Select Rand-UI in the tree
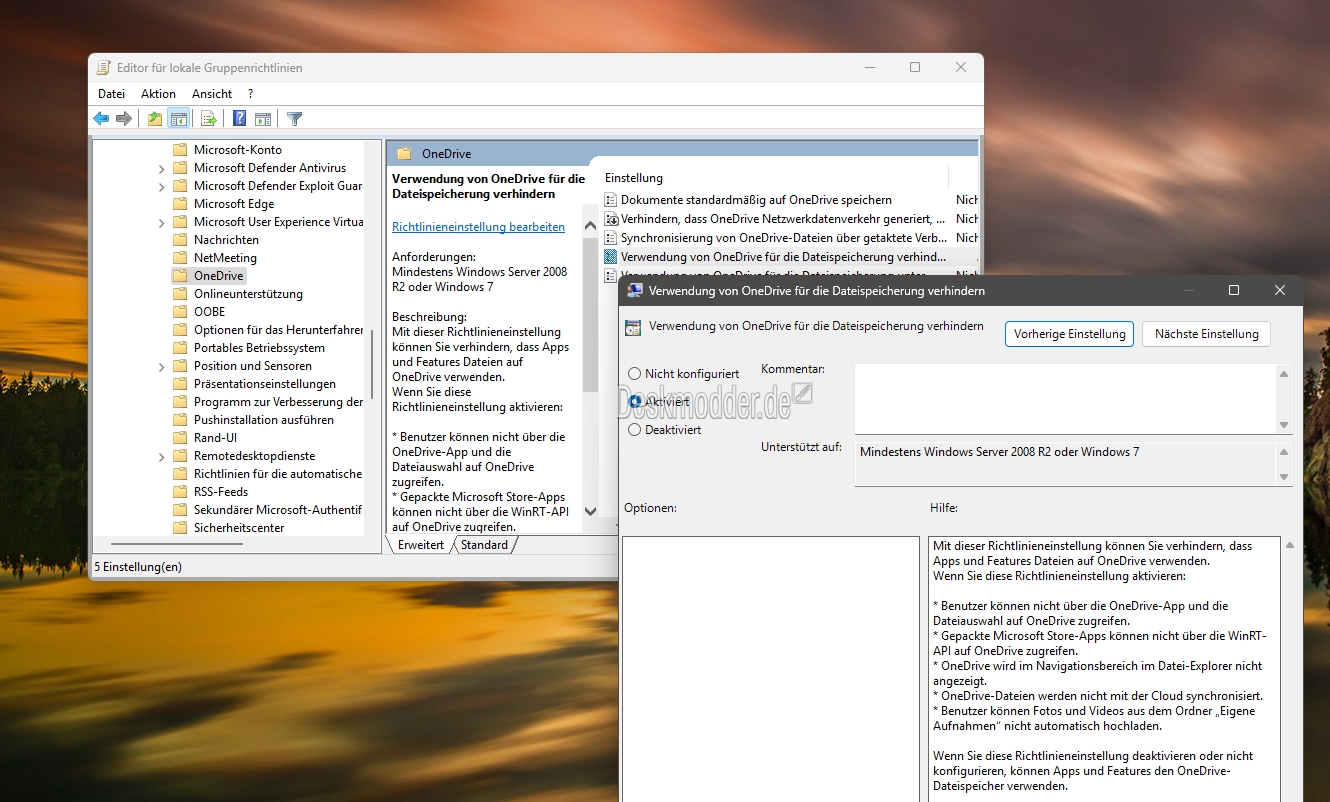1330x802 pixels. 215,438
